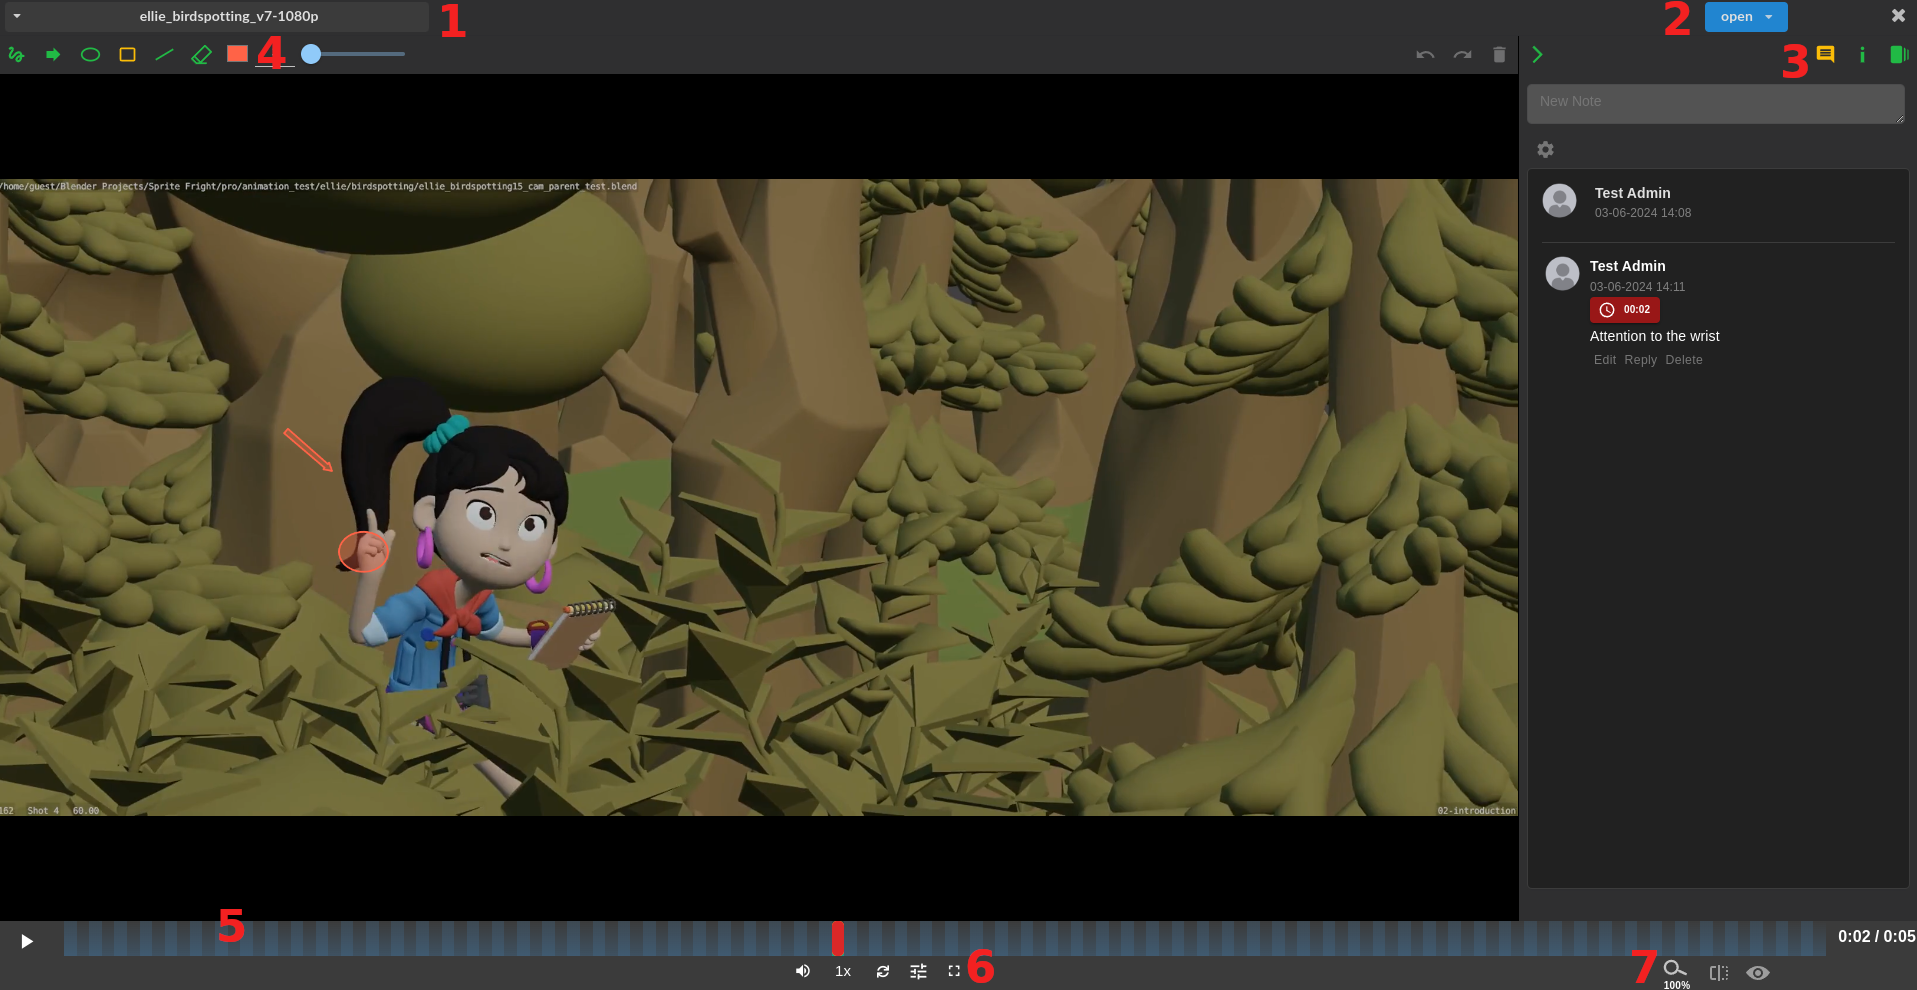Open the blue 'open' status dropdown

point(1745,17)
